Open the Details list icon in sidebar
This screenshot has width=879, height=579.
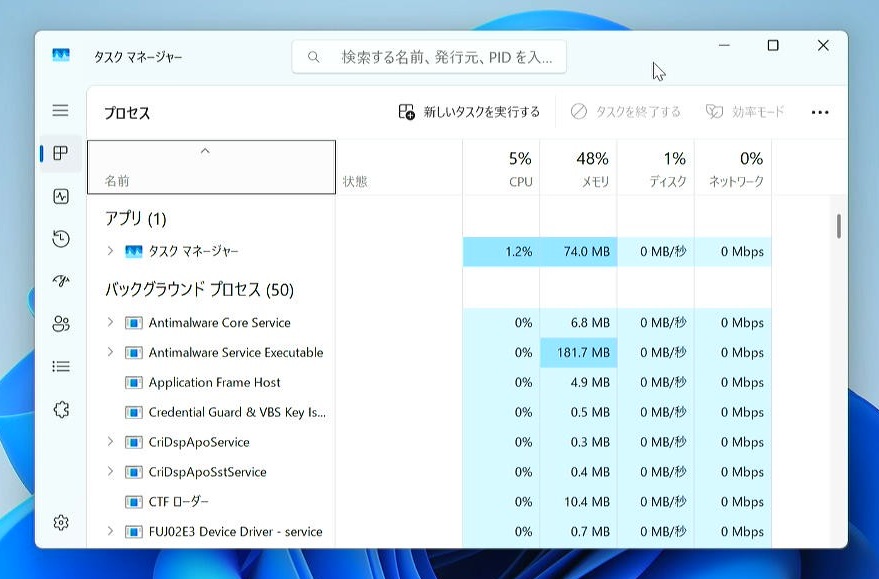[x=61, y=367]
